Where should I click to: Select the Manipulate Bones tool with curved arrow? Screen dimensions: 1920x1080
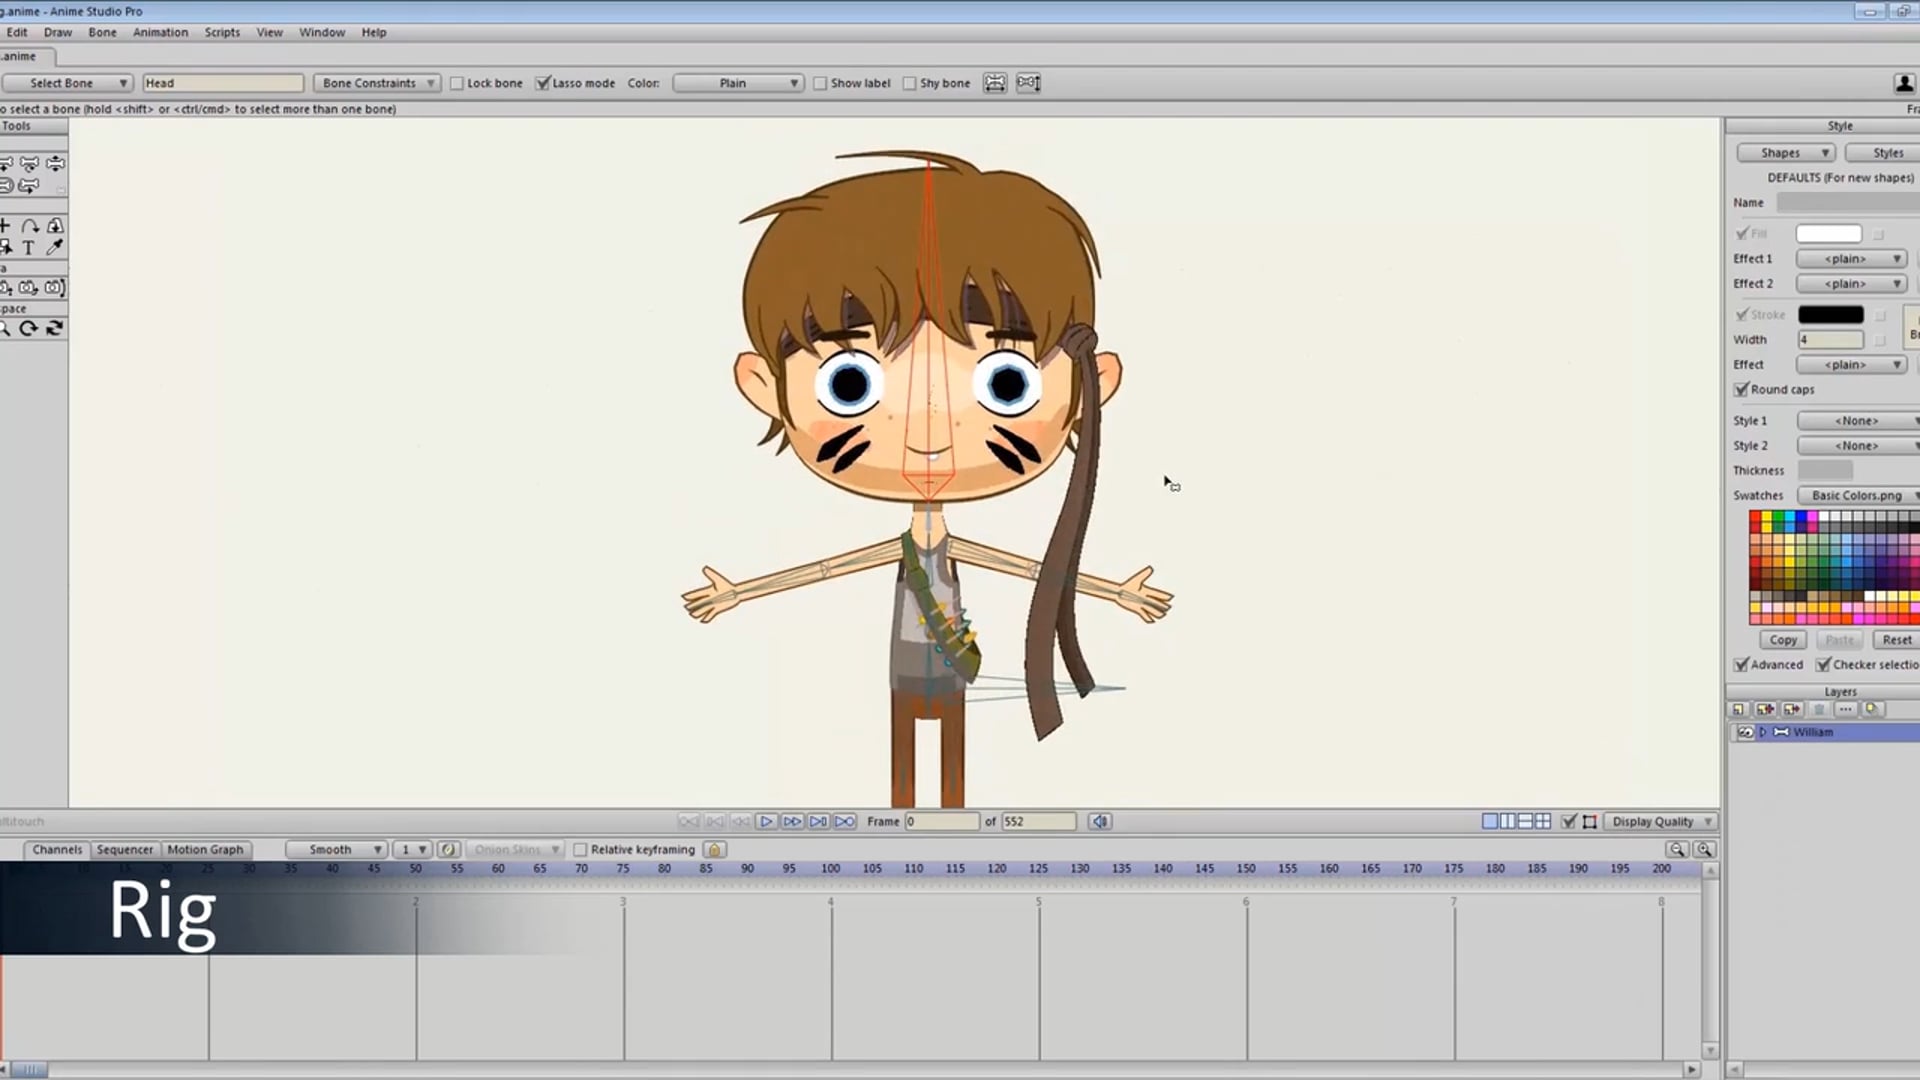click(x=29, y=163)
